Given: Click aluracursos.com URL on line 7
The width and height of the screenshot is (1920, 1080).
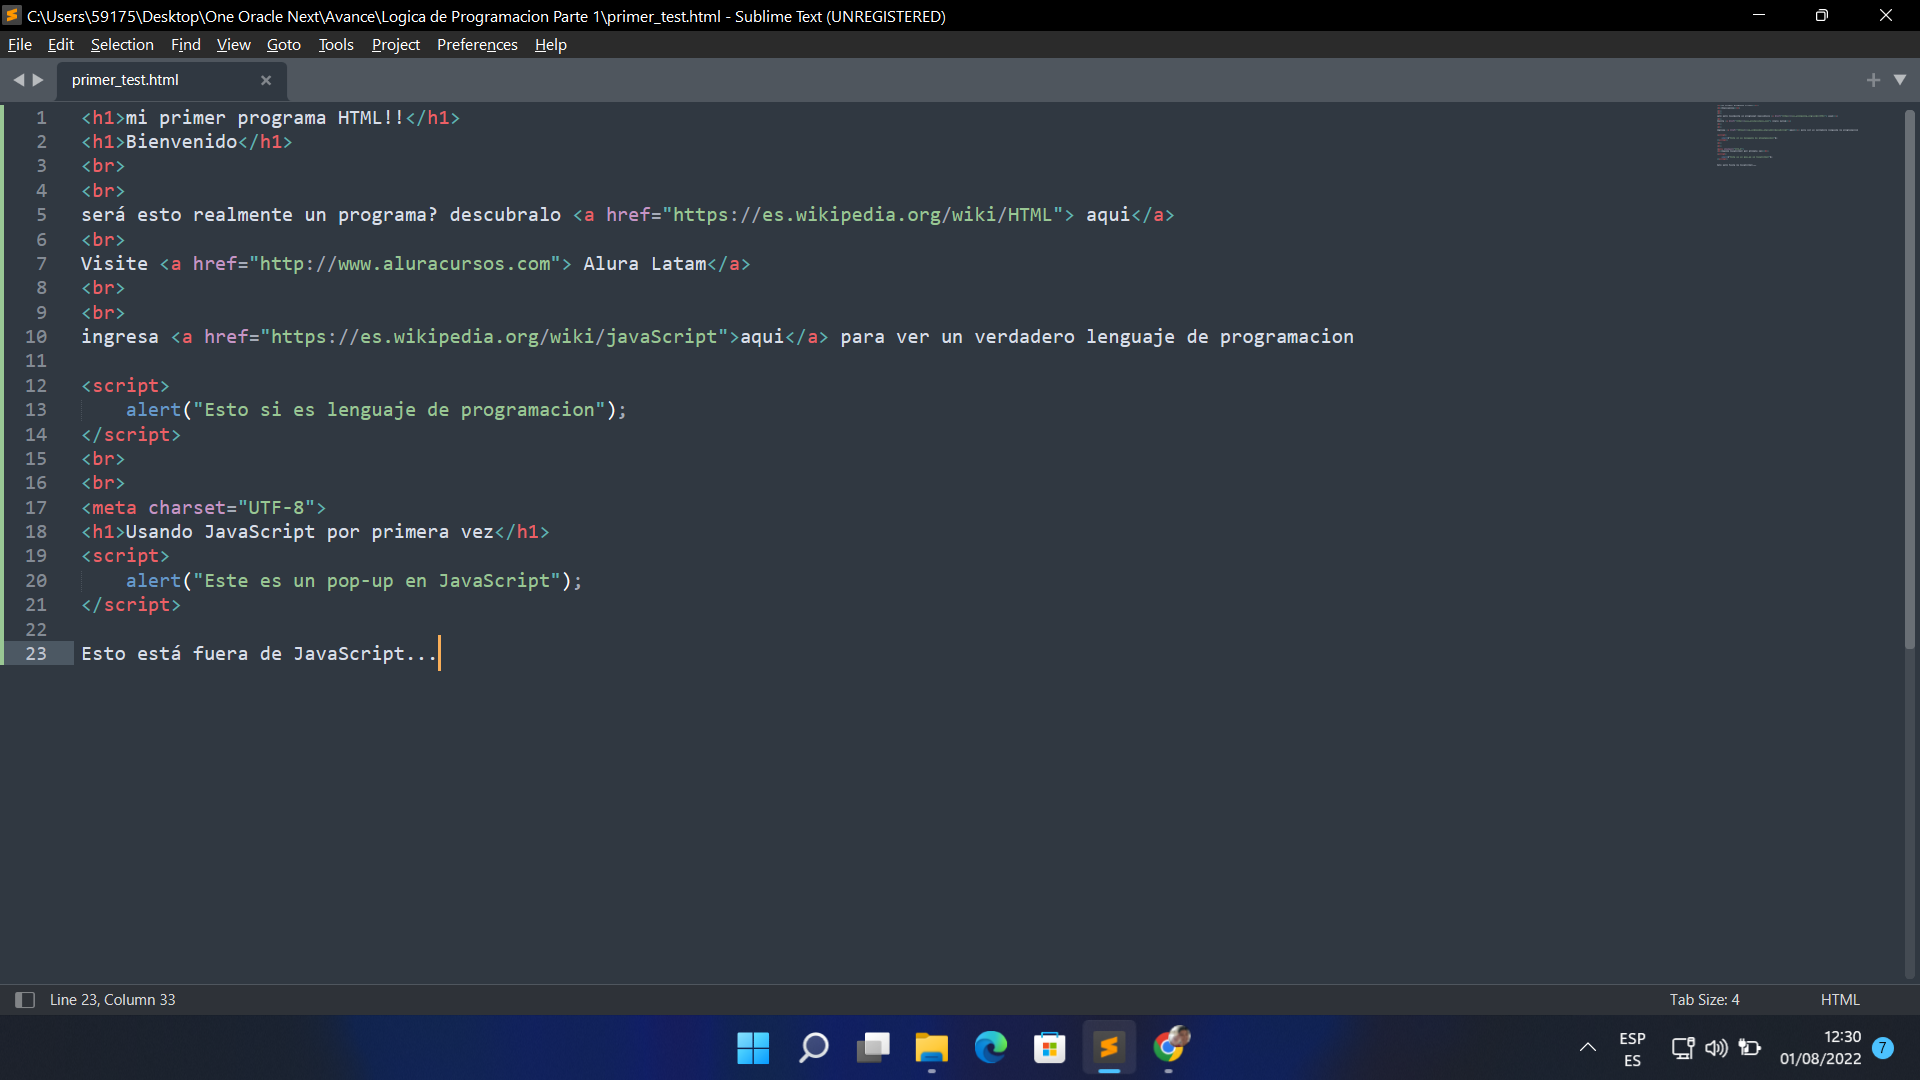Looking at the screenshot, I should tap(405, 264).
